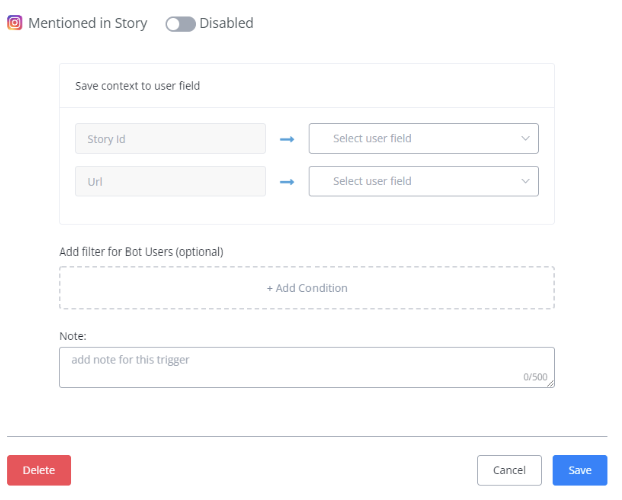Click the Mentioned in Story title
This screenshot has width=622, height=500.
tap(88, 23)
